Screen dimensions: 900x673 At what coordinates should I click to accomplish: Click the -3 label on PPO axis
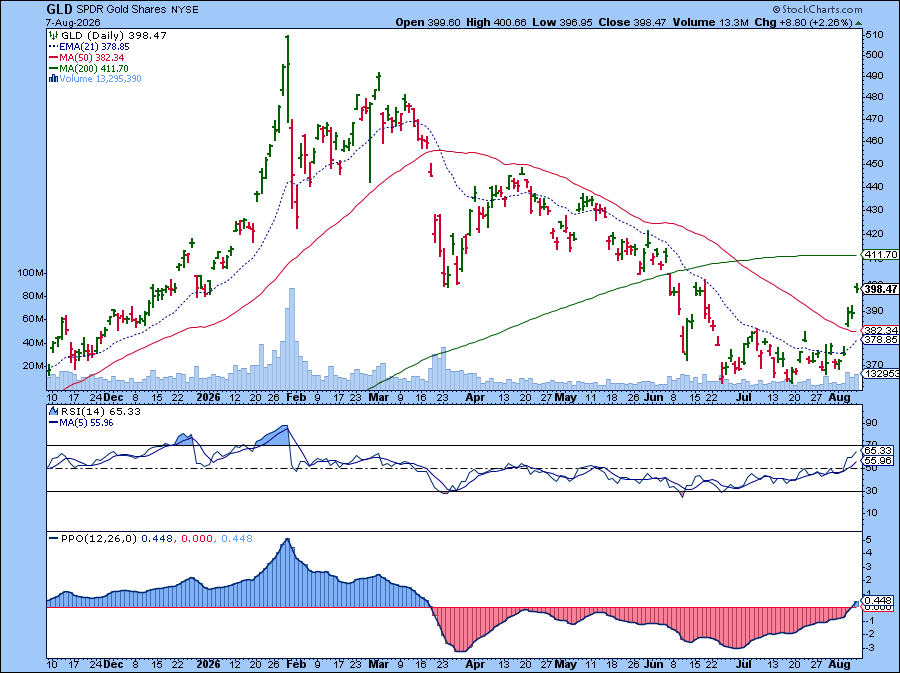tap(870, 648)
